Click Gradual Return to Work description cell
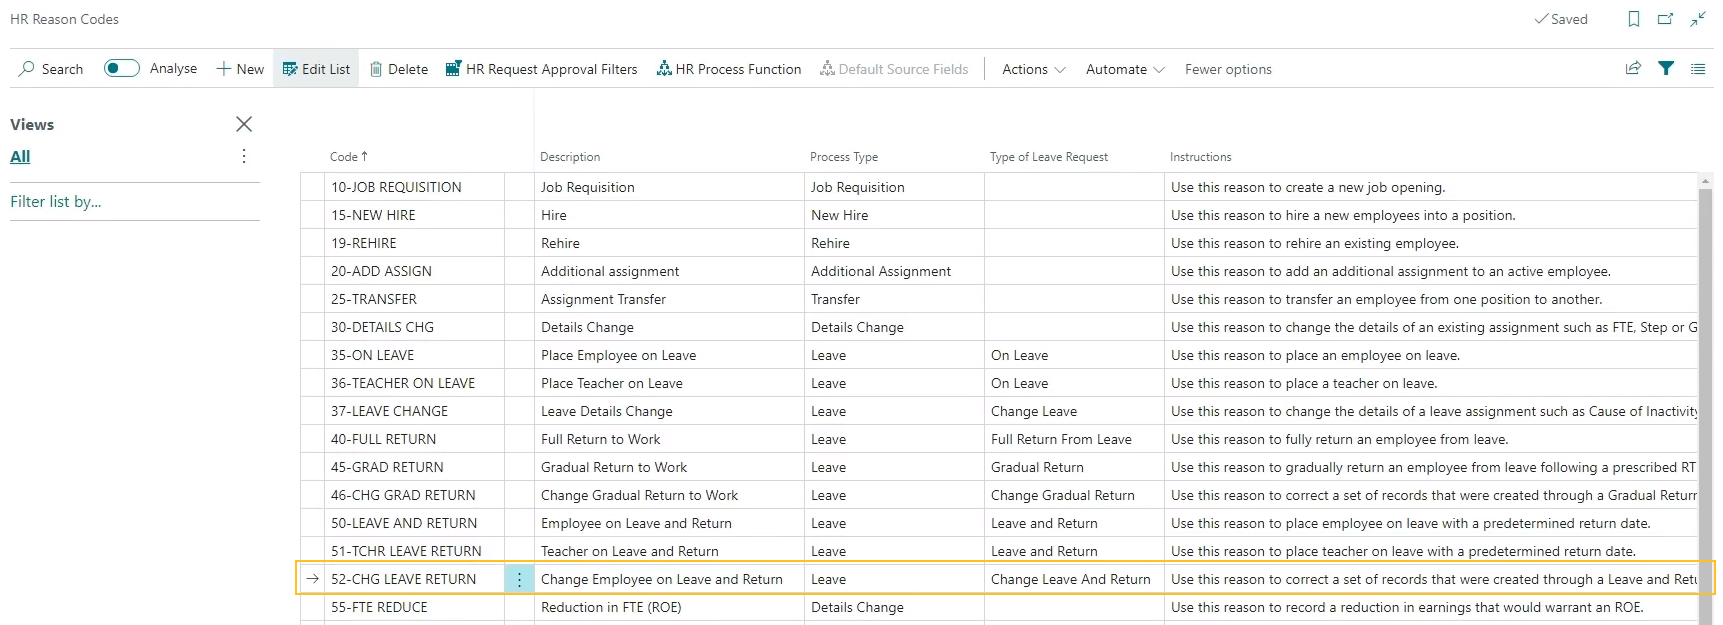1723x625 pixels. [x=669, y=467]
